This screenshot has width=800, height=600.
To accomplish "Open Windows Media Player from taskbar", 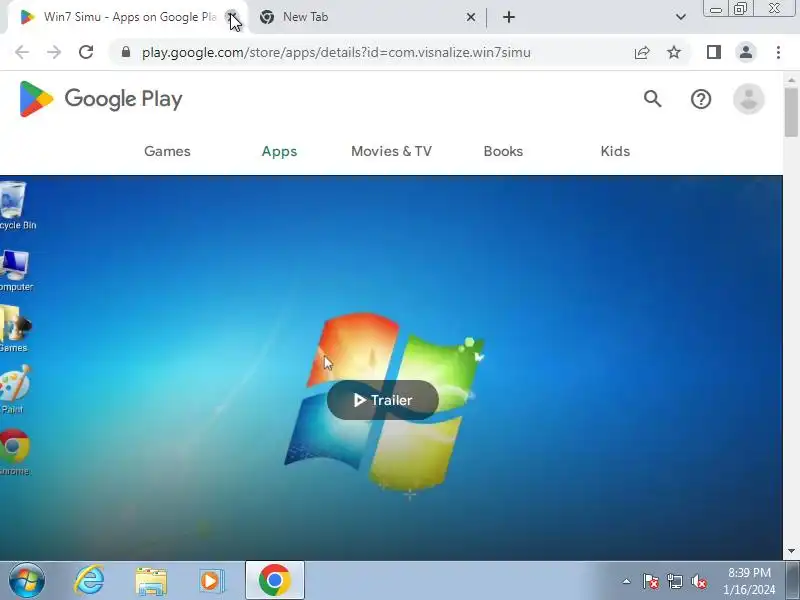I will [211, 581].
